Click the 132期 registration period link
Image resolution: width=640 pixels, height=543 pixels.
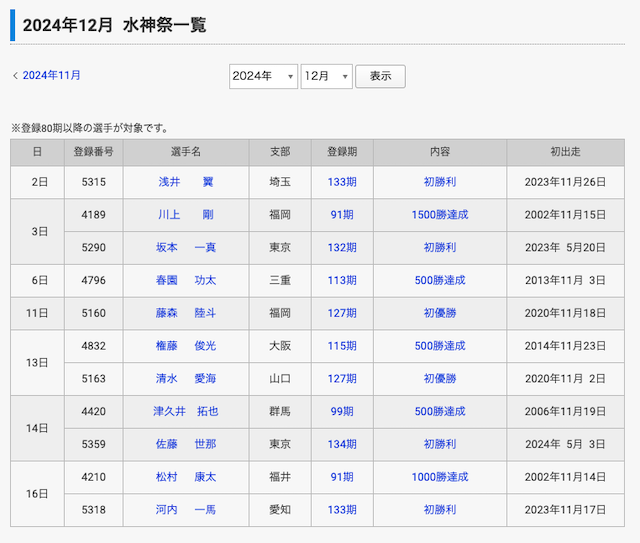point(342,247)
